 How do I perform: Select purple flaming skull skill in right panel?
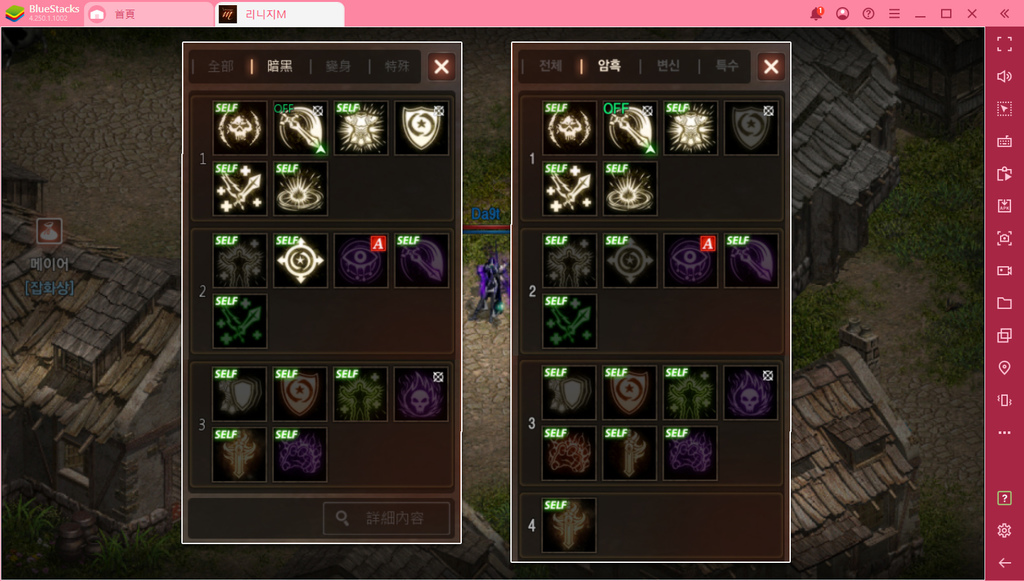click(x=750, y=393)
